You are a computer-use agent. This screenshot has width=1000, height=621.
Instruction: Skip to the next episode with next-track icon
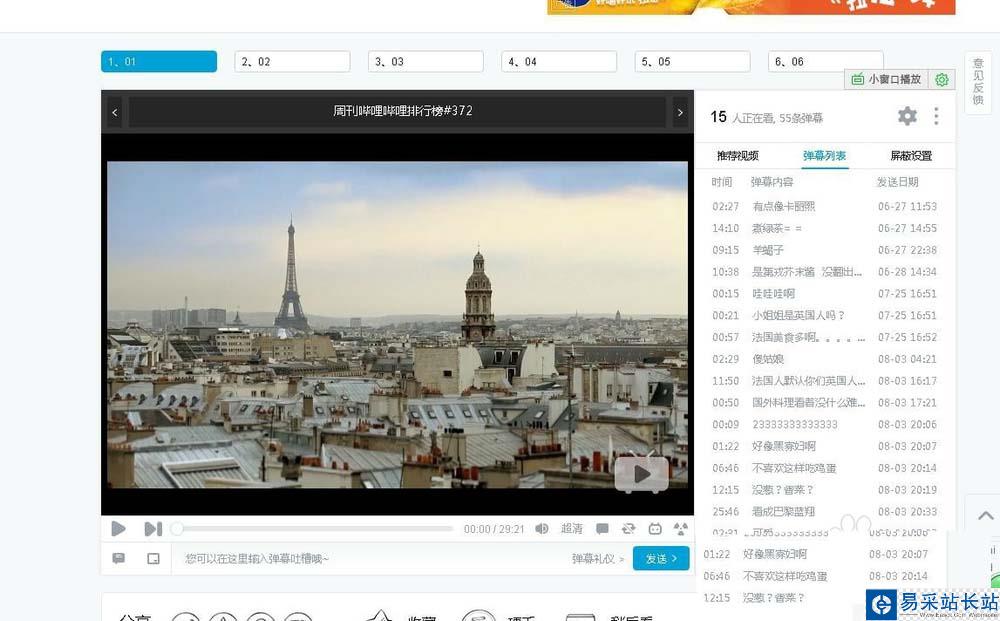coord(153,529)
